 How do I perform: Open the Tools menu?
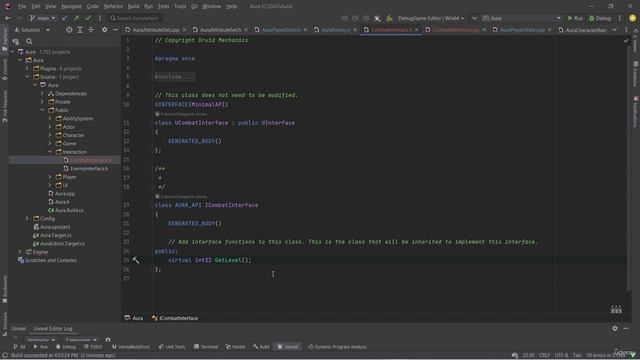click(x=180, y=6)
